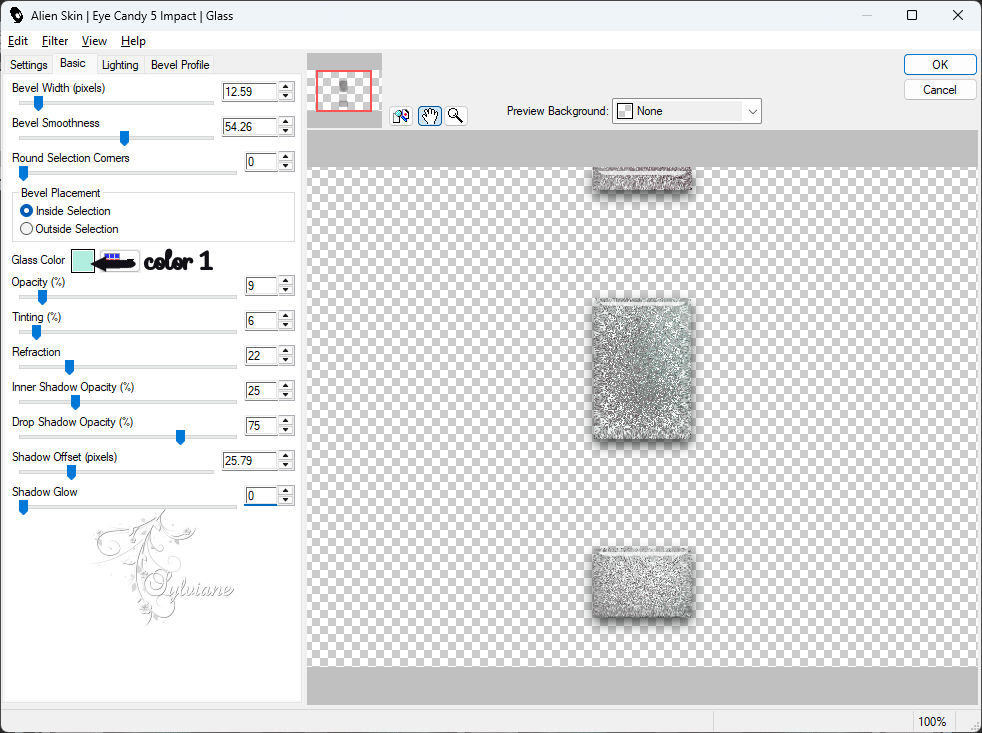The image size is (982, 733).
Task: Increase Refraction with up arrow
Action: pyautogui.click(x=286, y=351)
